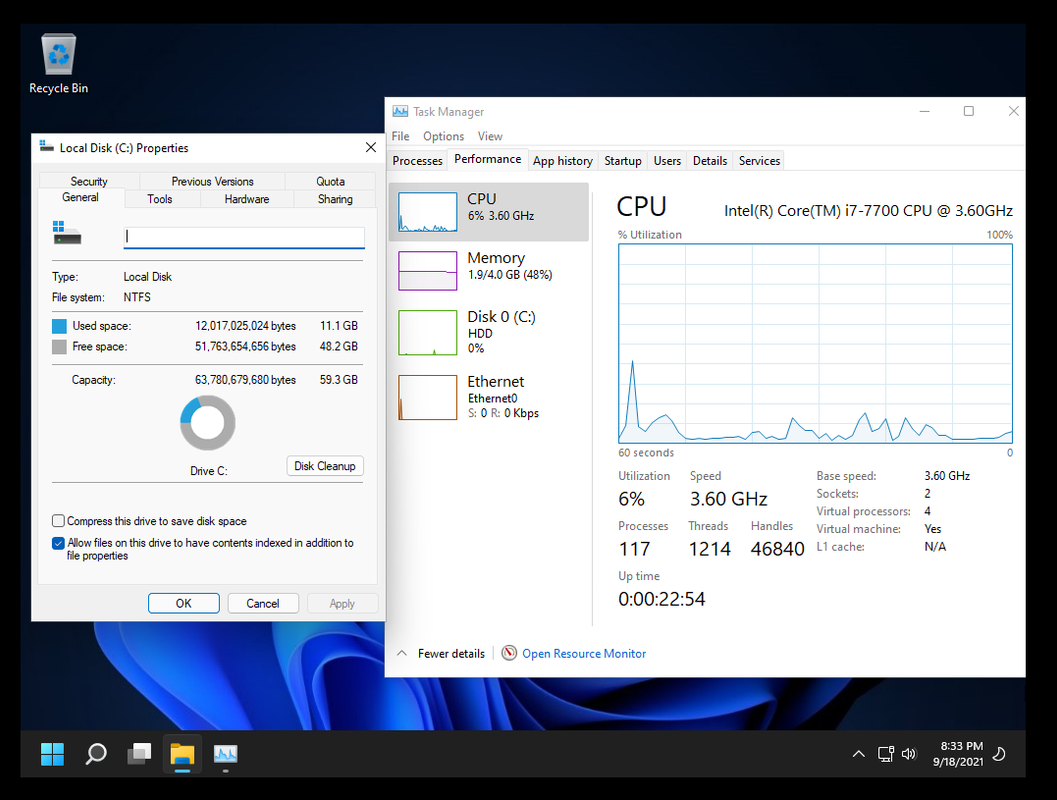
Task: Click the moon focus icon in tray
Action: (x=1000, y=753)
